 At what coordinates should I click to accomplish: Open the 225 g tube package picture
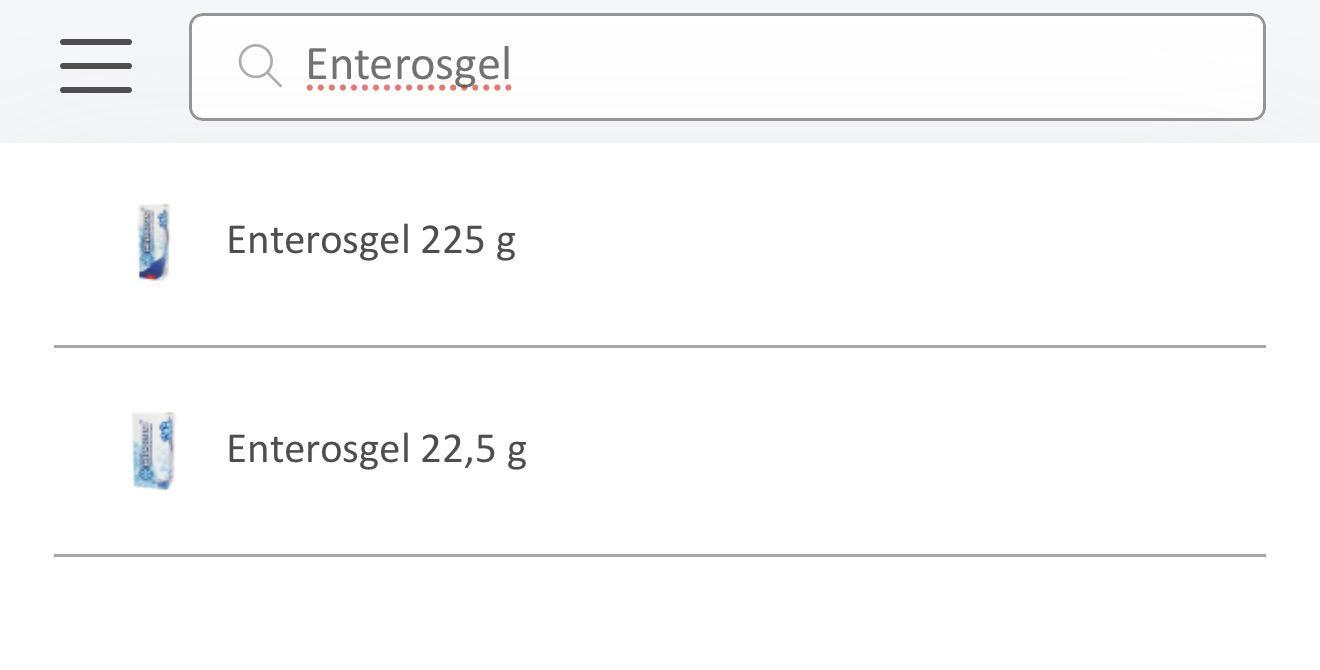pos(153,242)
